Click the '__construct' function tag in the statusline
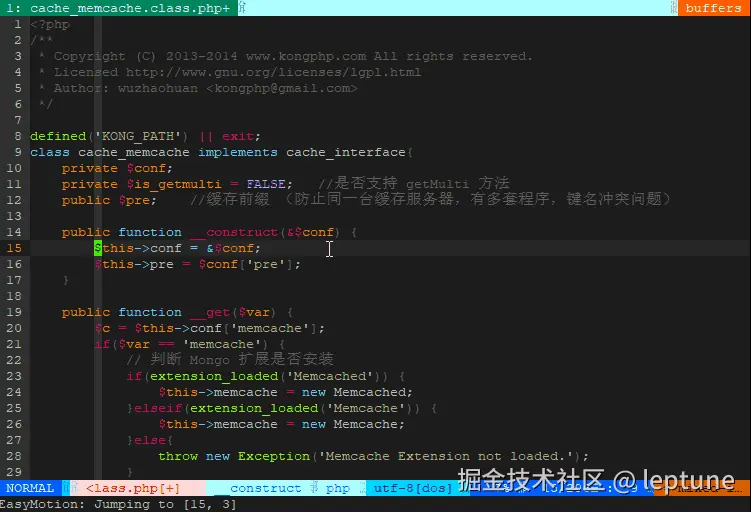The height and width of the screenshot is (512, 751). click(259, 488)
